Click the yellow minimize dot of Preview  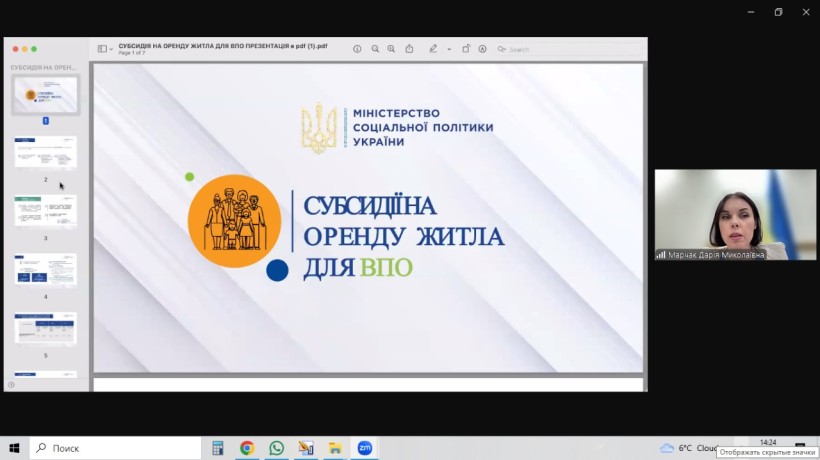pyautogui.click(x=25, y=49)
